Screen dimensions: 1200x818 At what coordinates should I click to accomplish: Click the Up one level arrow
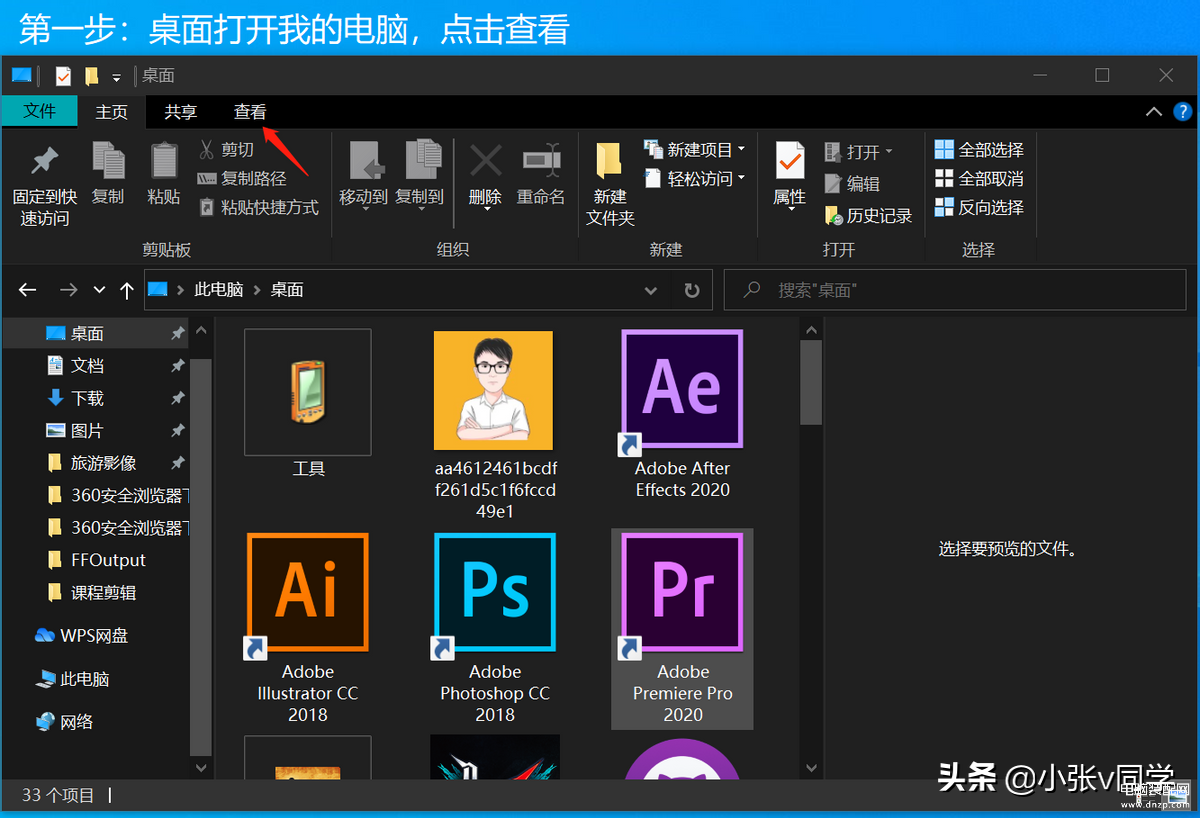tap(126, 290)
